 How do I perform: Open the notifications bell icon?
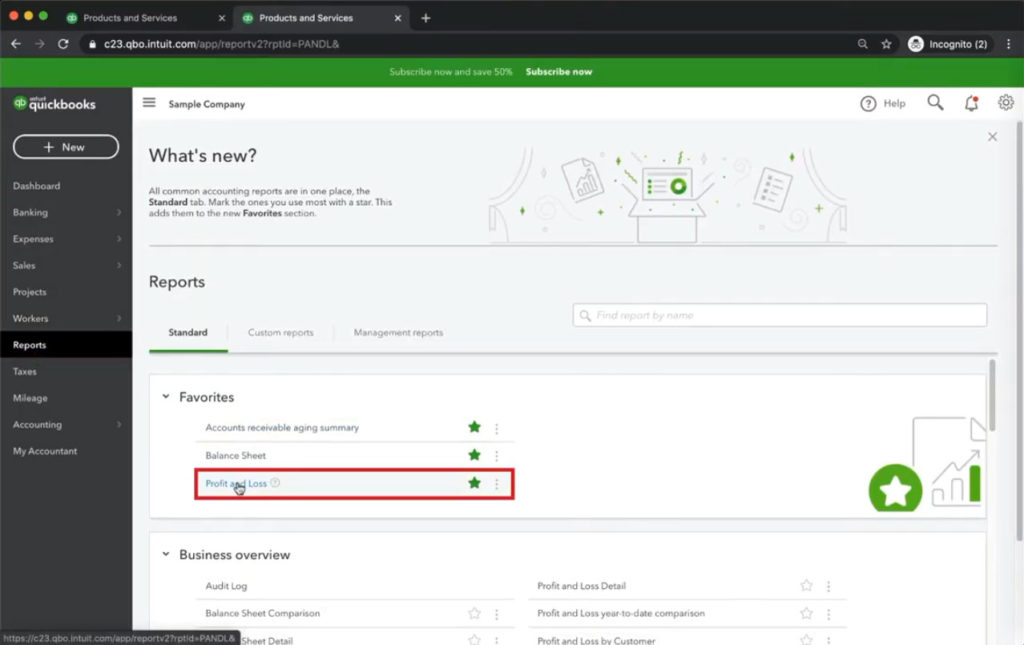971,103
